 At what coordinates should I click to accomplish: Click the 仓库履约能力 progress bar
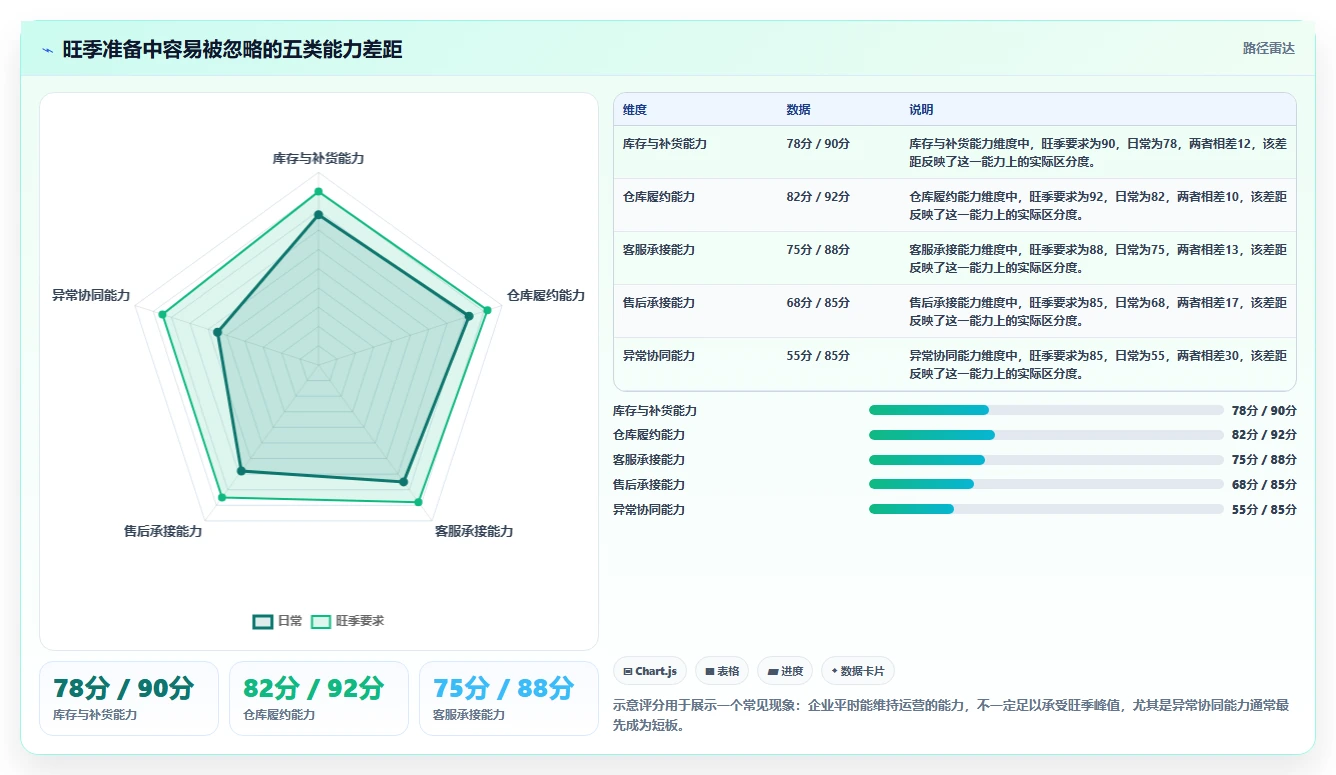[1046, 435]
